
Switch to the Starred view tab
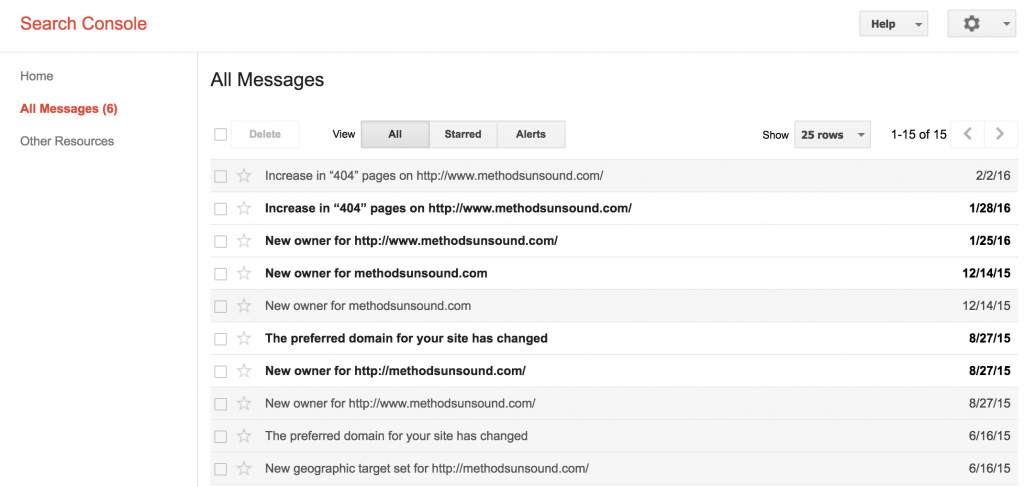463,134
